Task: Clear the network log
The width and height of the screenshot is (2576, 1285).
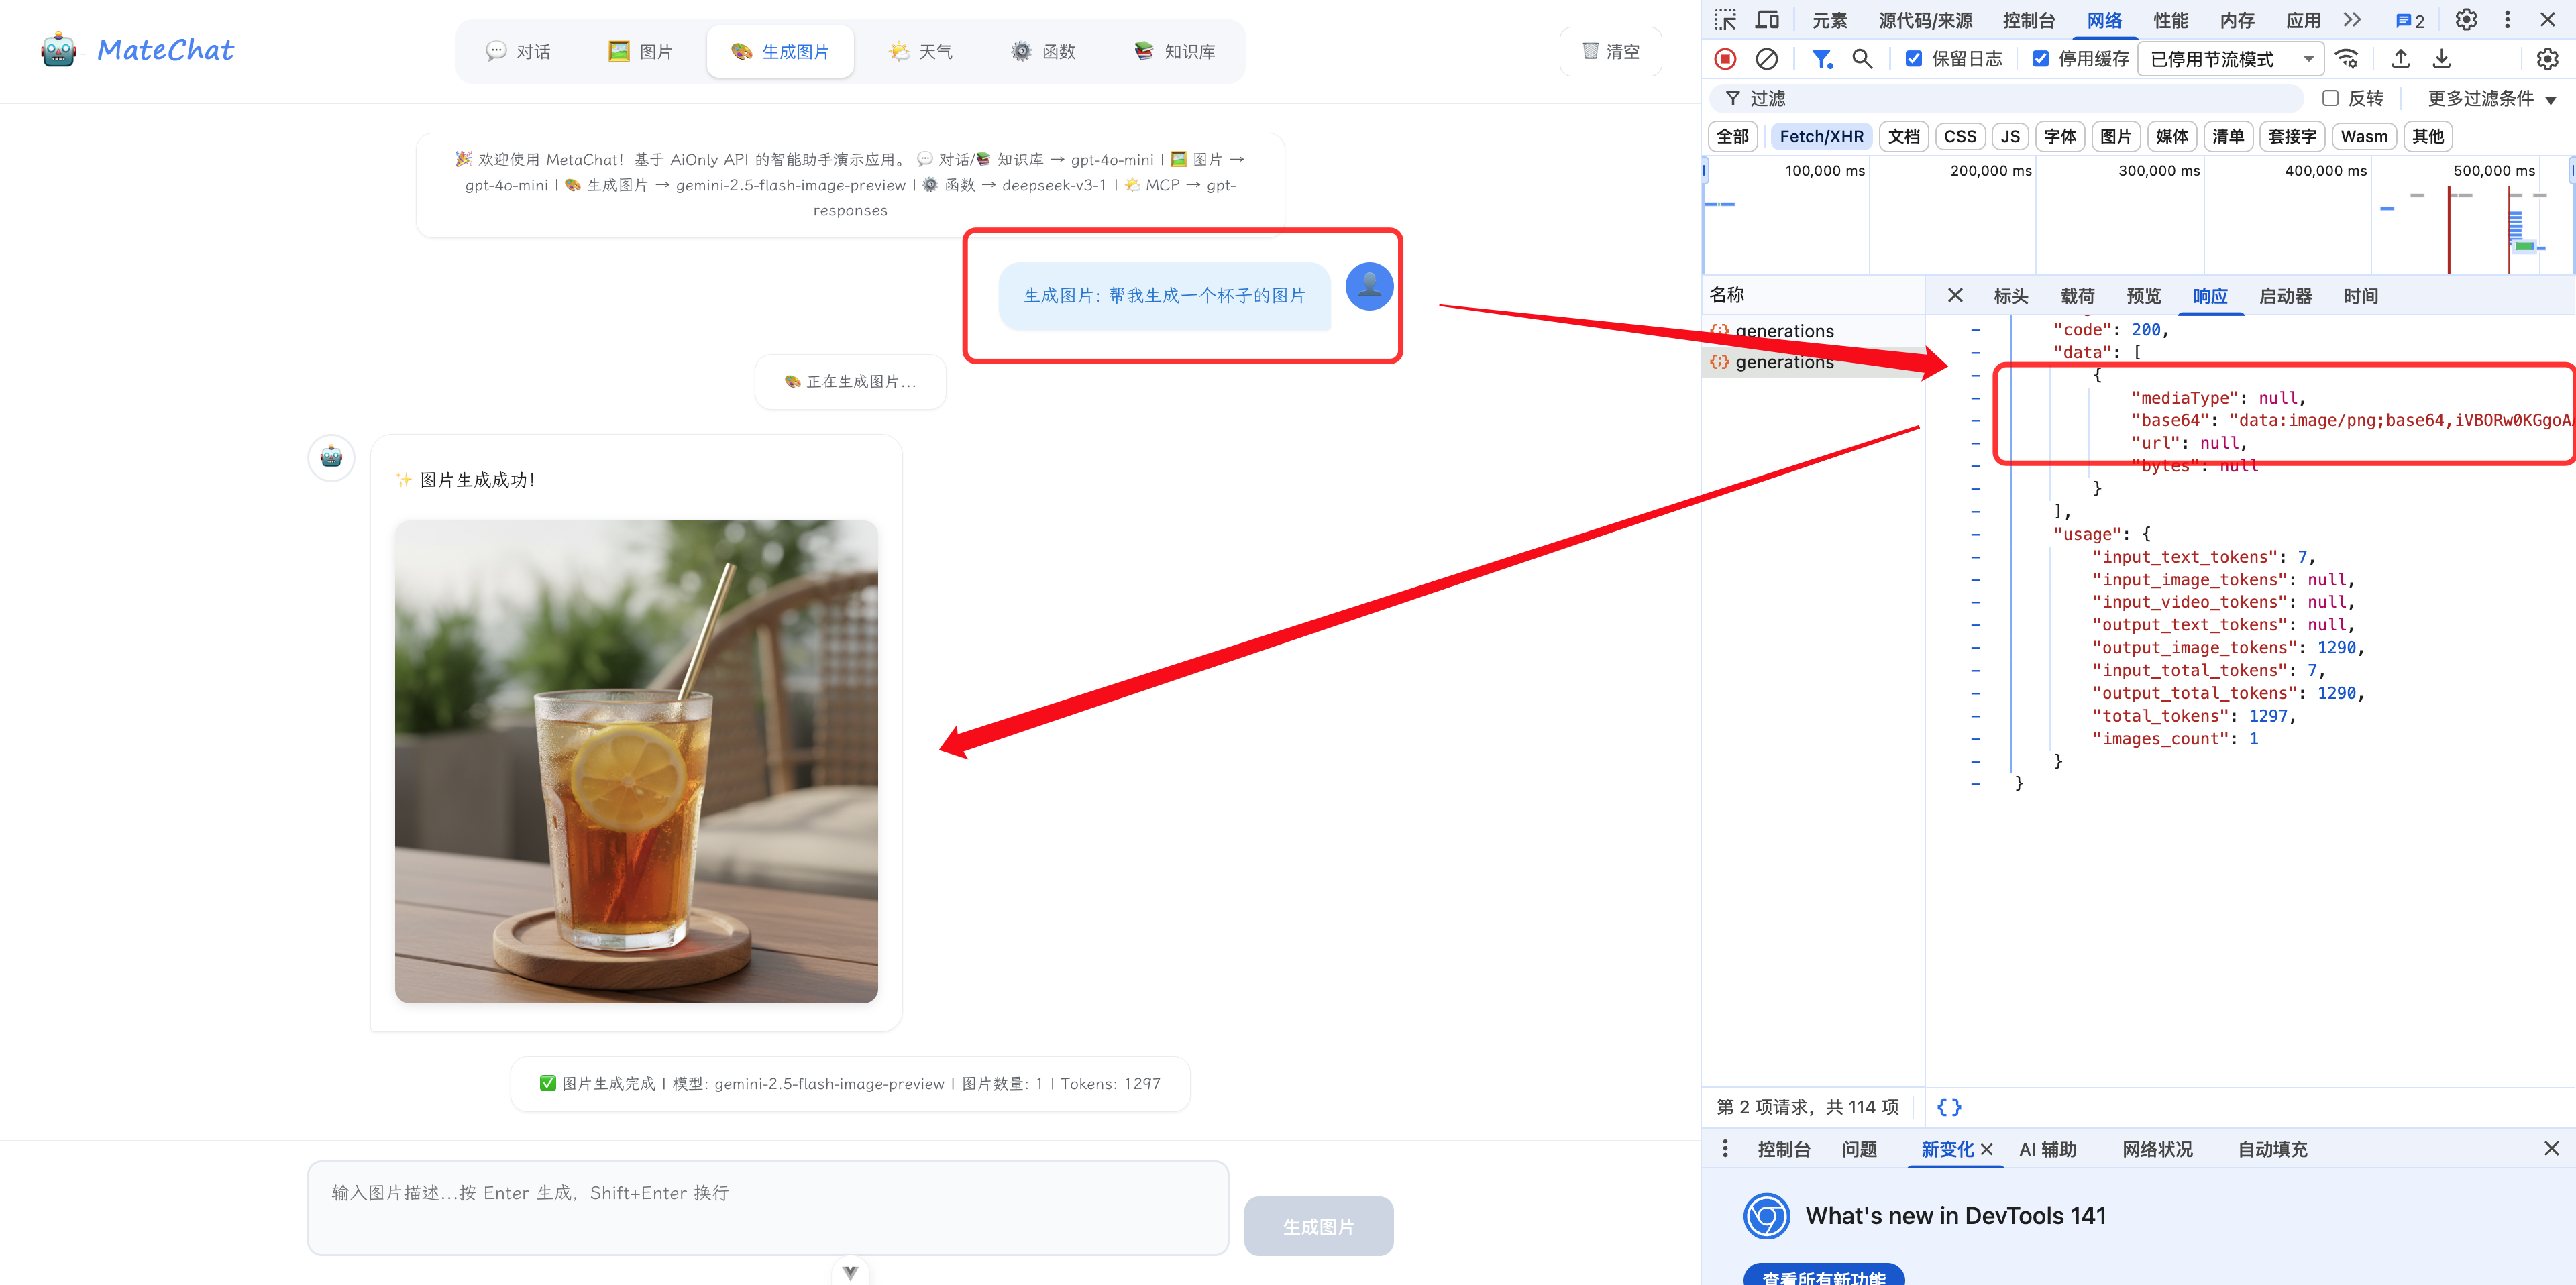Action: pyautogui.click(x=1766, y=59)
